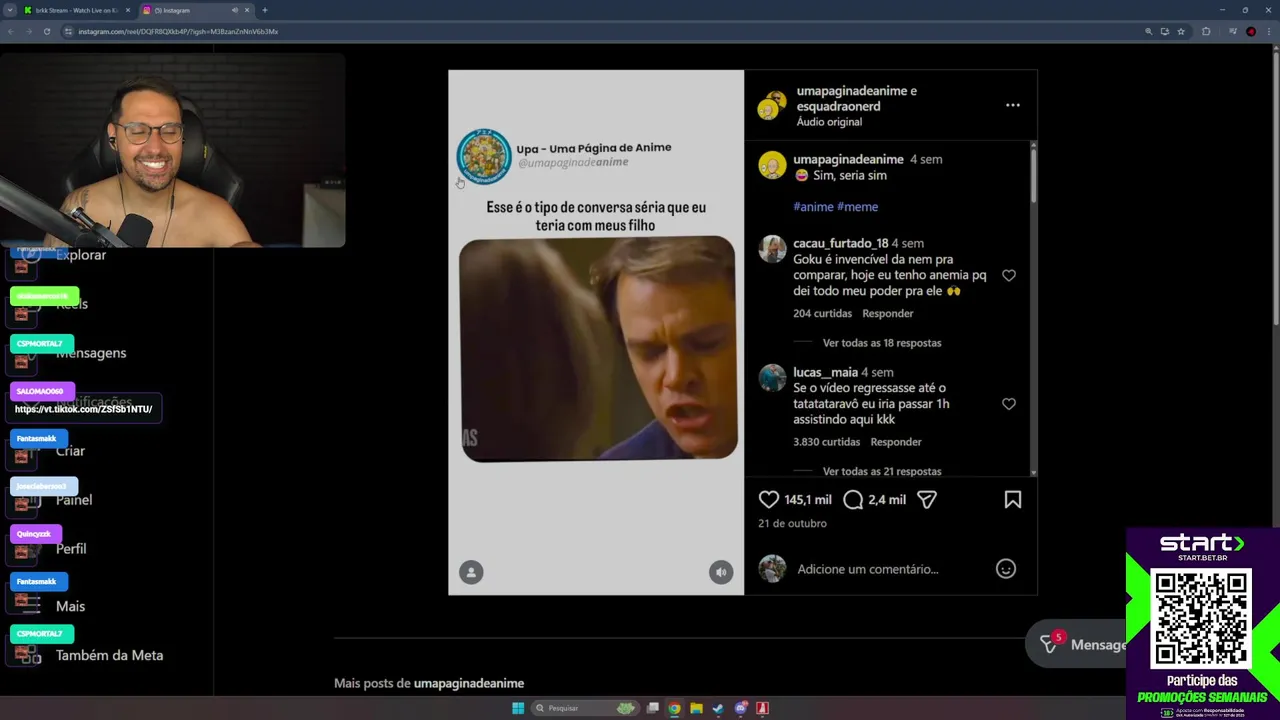This screenshot has width=1280, height=720.
Task: Open Painel in Instagram sidebar
Action: pyautogui.click(x=74, y=500)
